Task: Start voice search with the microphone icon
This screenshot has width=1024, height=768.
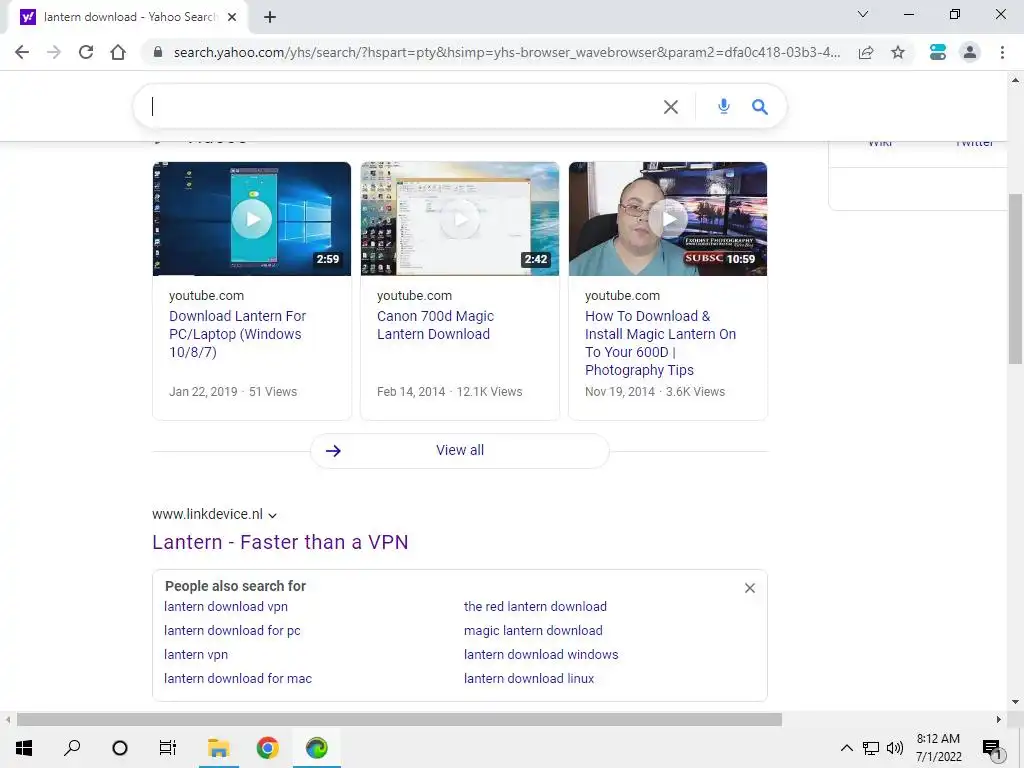Action: [724, 106]
